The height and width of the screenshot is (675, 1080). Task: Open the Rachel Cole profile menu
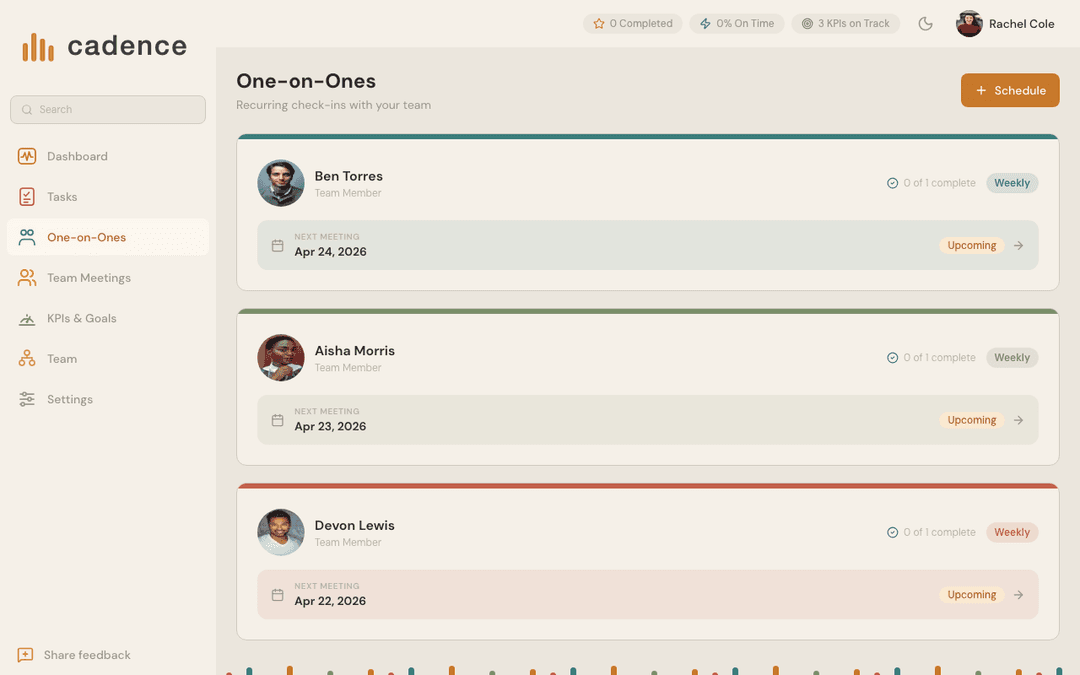[1006, 24]
